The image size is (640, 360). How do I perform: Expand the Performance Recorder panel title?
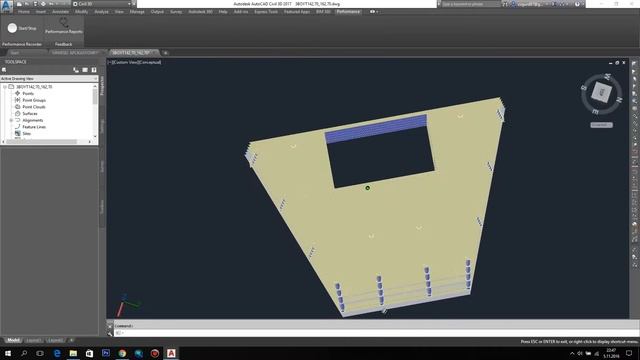pyautogui.click(x=22, y=44)
